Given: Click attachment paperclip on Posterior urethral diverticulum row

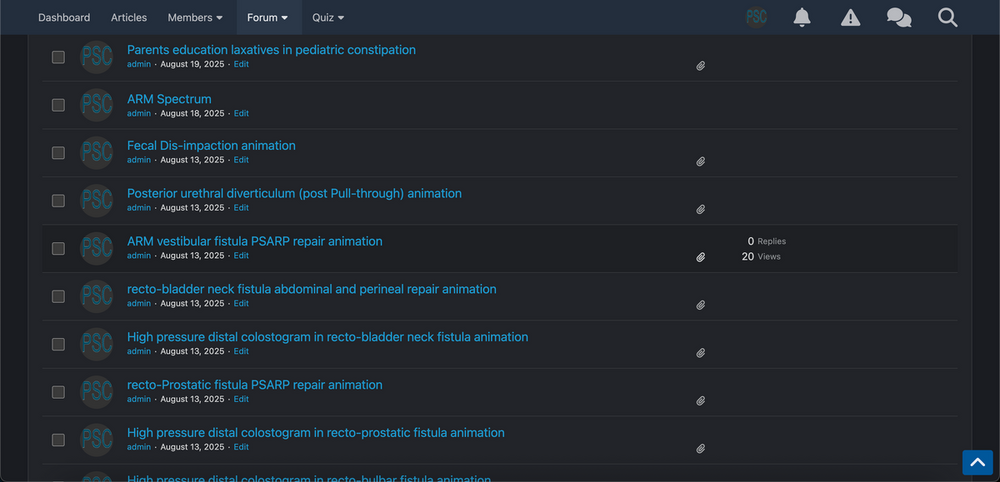Looking at the screenshot, I should point(700,209).
